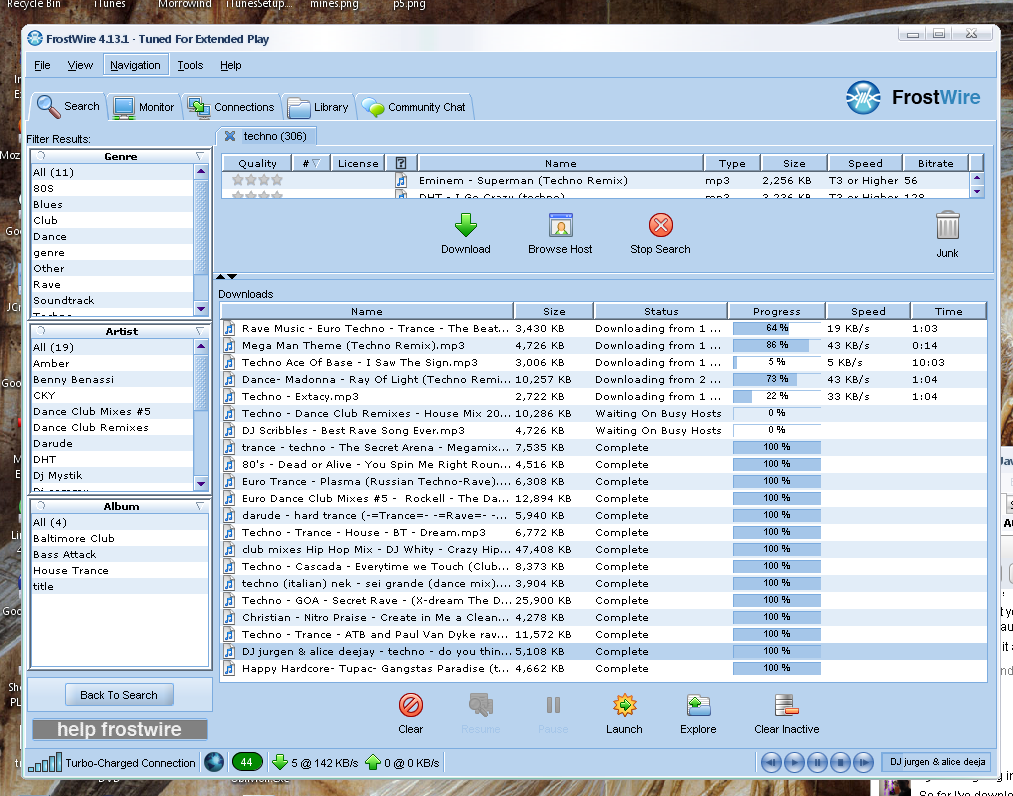This screenshot has height=796, width=1013.
Task: Click the green upload speed arrow in status bar
Action: (373, 762)
